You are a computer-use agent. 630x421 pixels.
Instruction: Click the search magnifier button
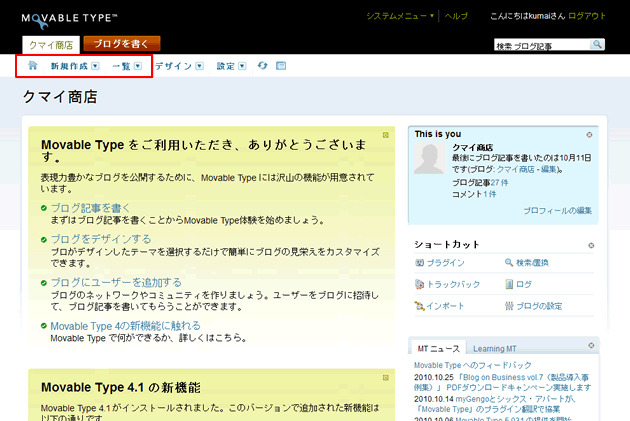click(597, 44)
